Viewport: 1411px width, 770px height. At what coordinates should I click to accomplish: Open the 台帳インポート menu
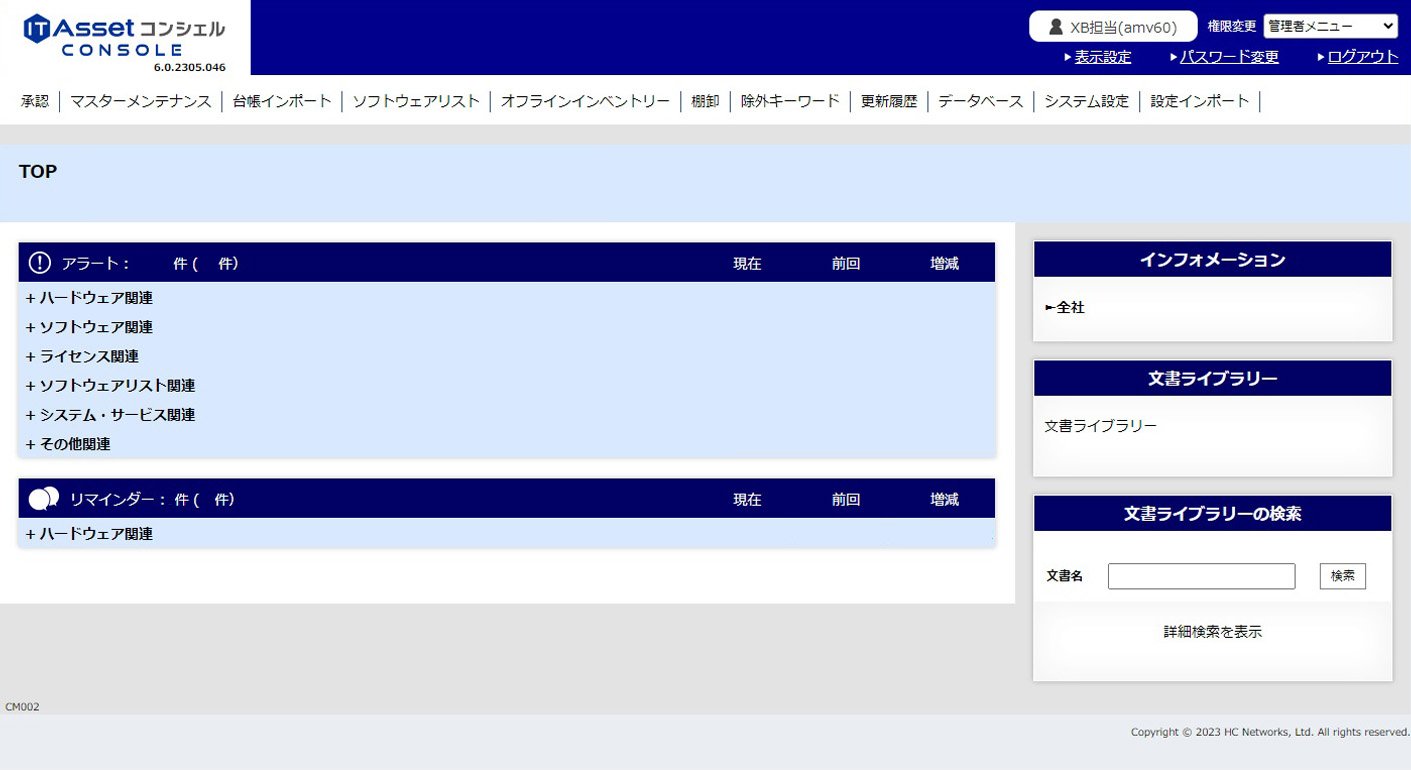pyautogui.click(x=281, y=101)
